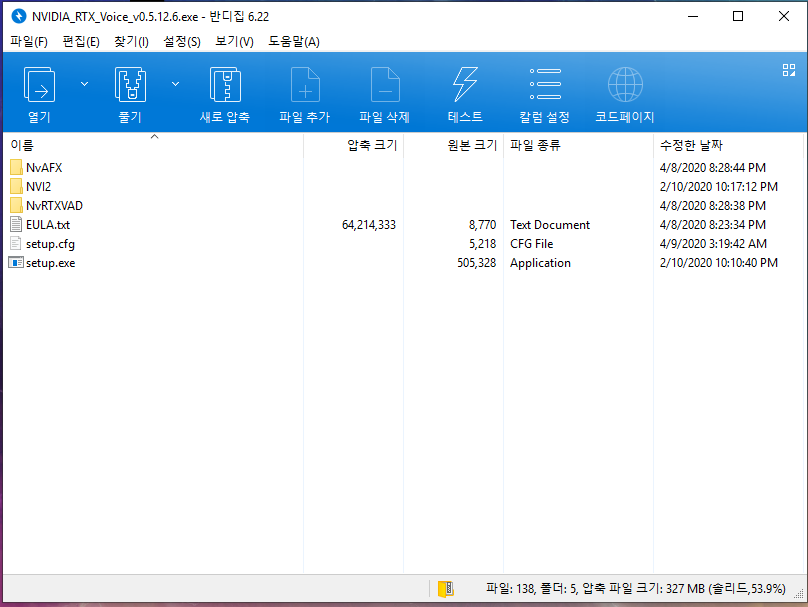808x607 pixels.
Task: Select the EULA.txt document icon
Action: pyautogui.click(x=16, y=225)
